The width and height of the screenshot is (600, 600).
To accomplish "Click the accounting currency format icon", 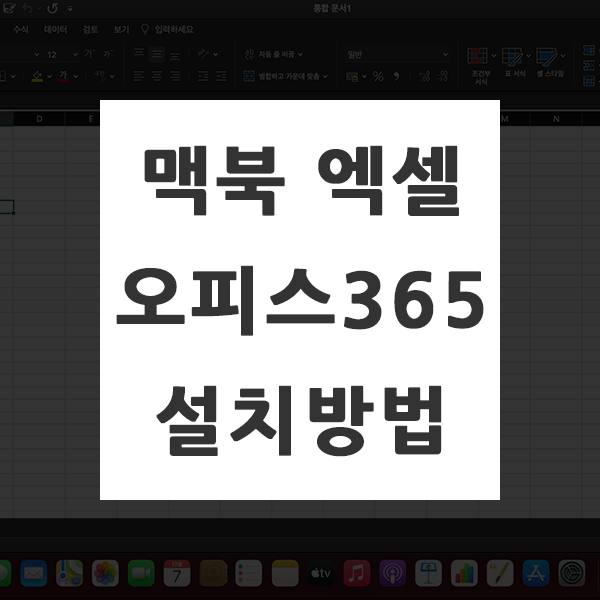I will click(x=352, y=77).
